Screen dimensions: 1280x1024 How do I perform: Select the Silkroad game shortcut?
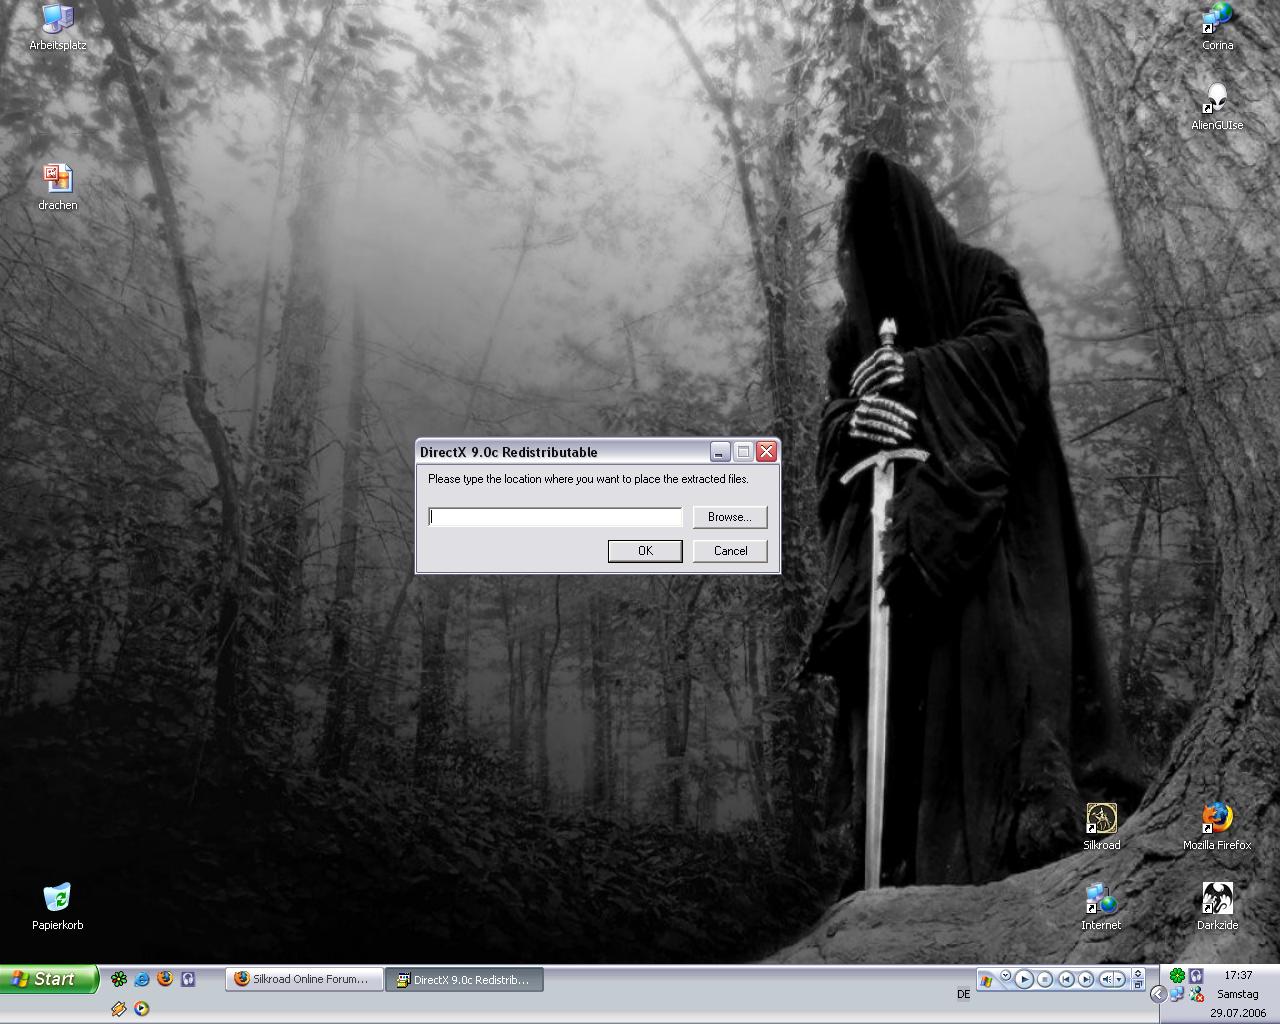[1101, 820]
